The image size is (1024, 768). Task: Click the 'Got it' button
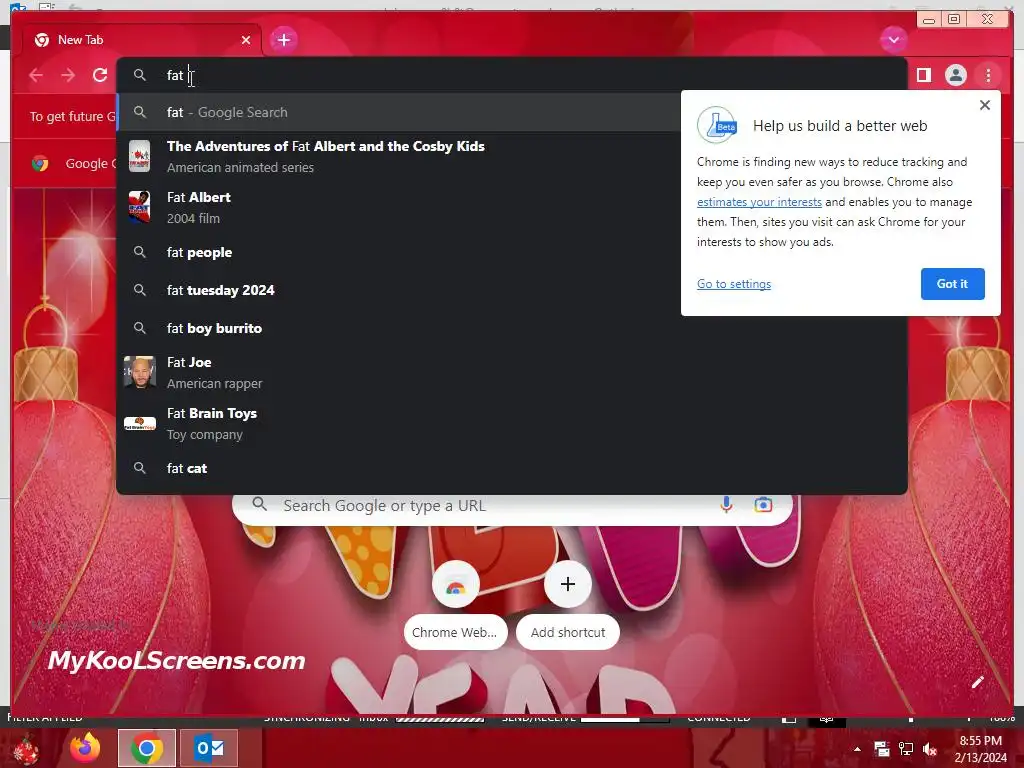(x=952, y=284)
